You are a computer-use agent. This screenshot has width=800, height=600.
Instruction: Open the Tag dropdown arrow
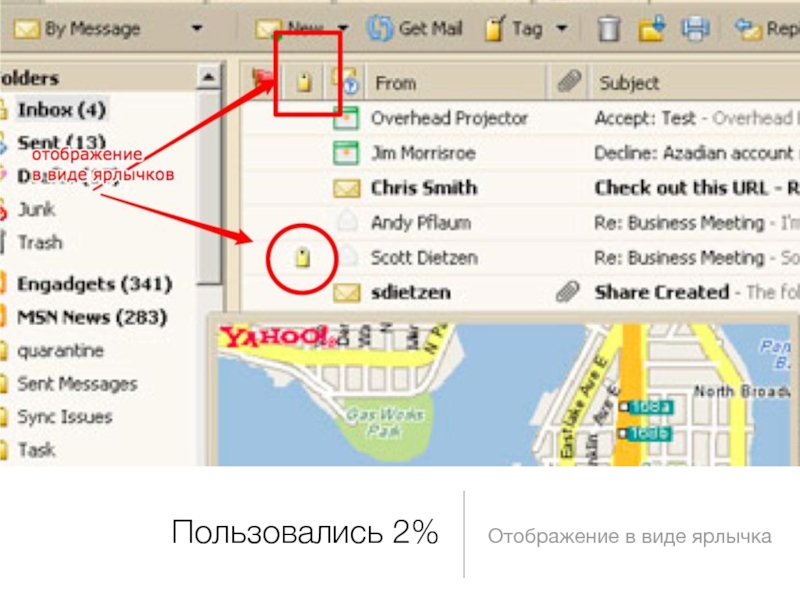pyautogui.click(x=562, y=28)
